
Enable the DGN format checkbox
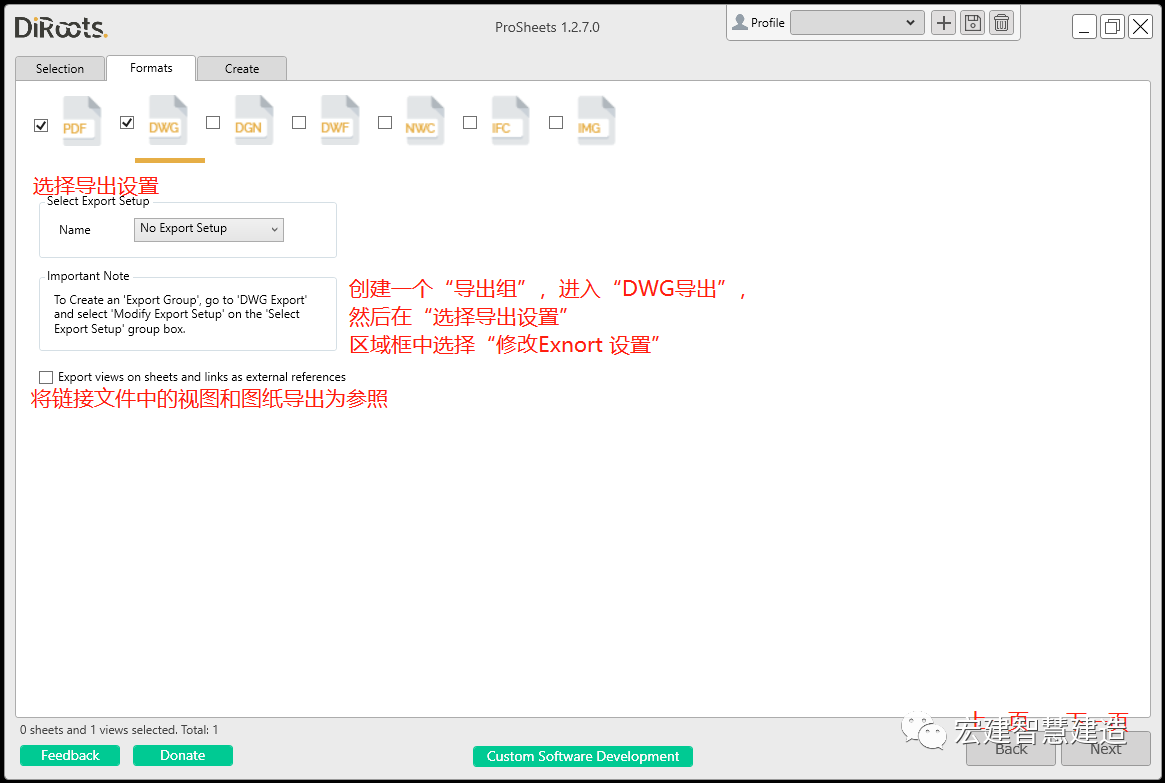point(213,123)
